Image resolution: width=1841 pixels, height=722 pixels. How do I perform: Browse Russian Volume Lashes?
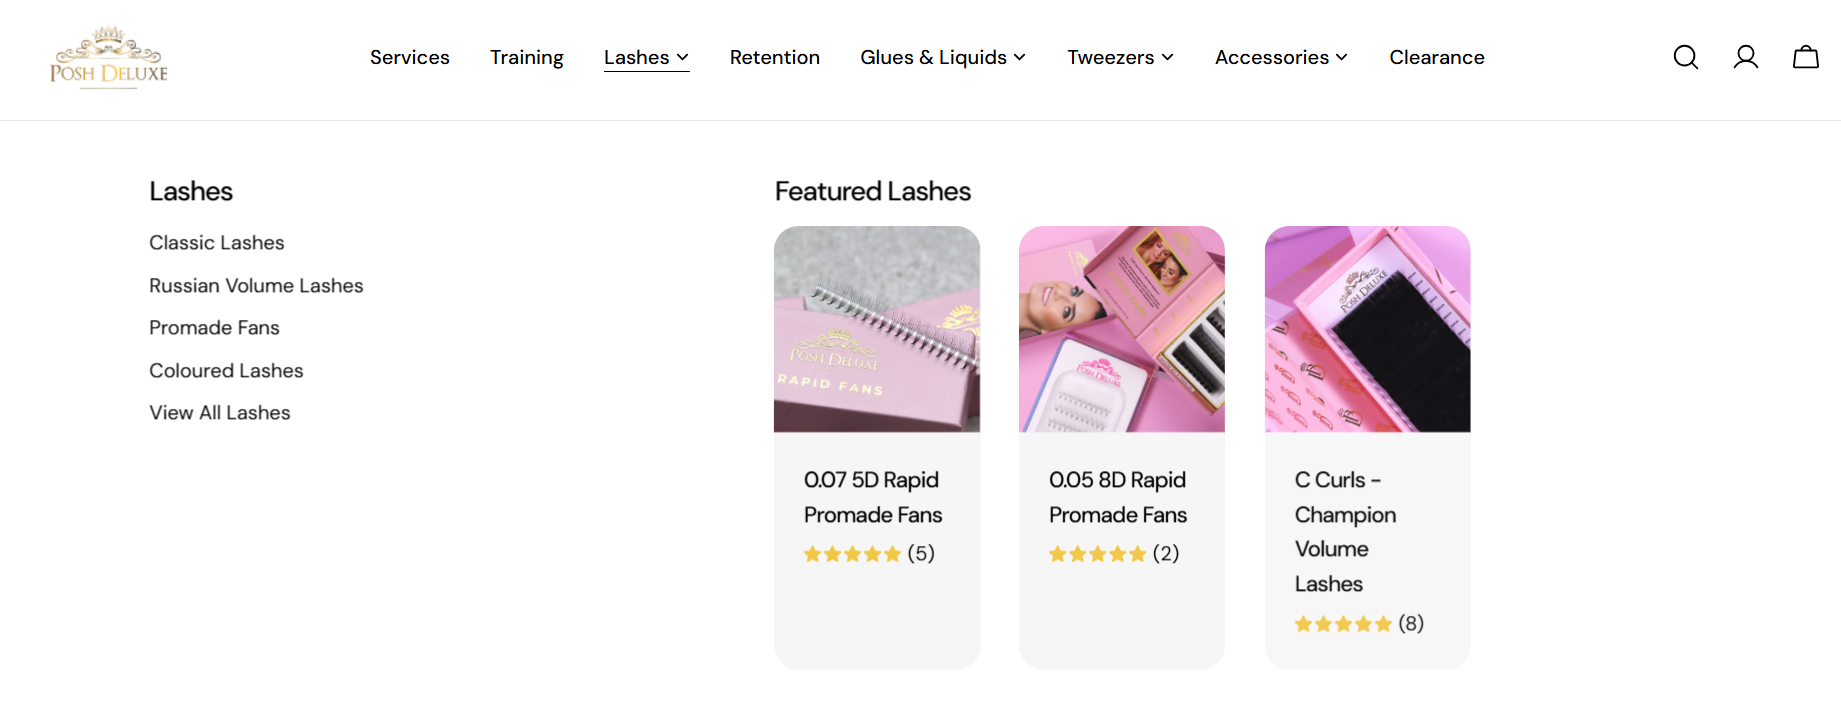click(256, 286)
